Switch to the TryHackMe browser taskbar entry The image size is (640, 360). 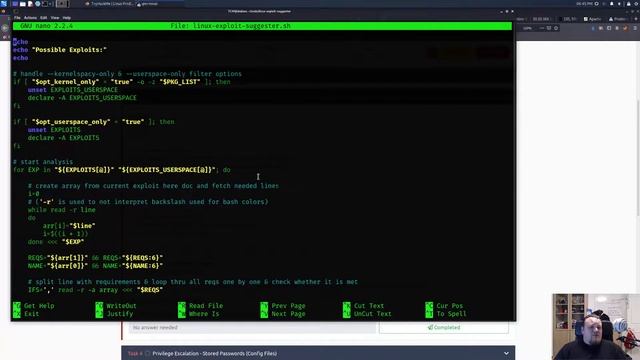[109, 4]
